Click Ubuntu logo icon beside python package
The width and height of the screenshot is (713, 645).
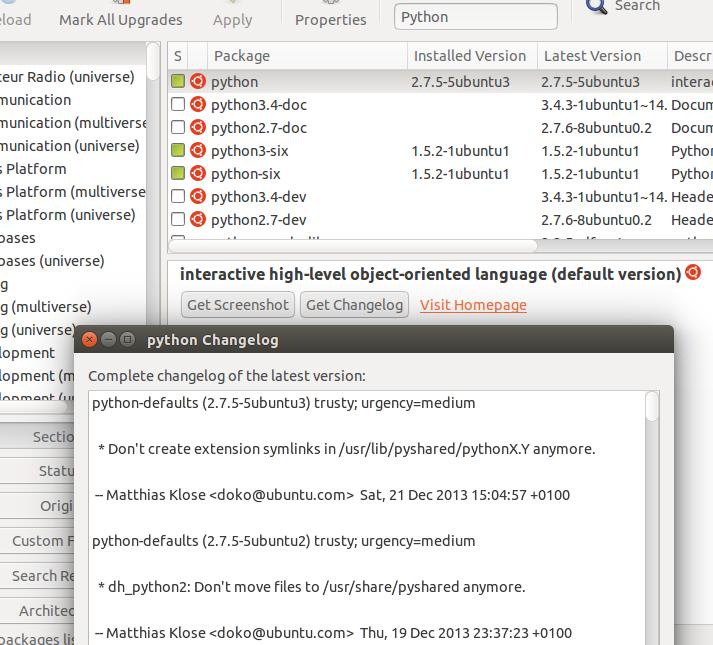(x=198, y=81)
